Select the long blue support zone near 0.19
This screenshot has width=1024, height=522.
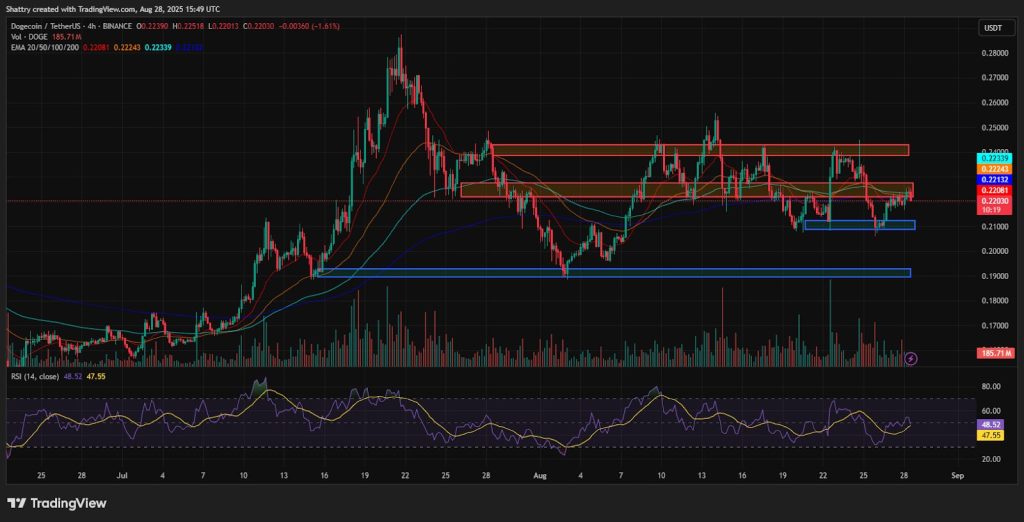[614, 272]
